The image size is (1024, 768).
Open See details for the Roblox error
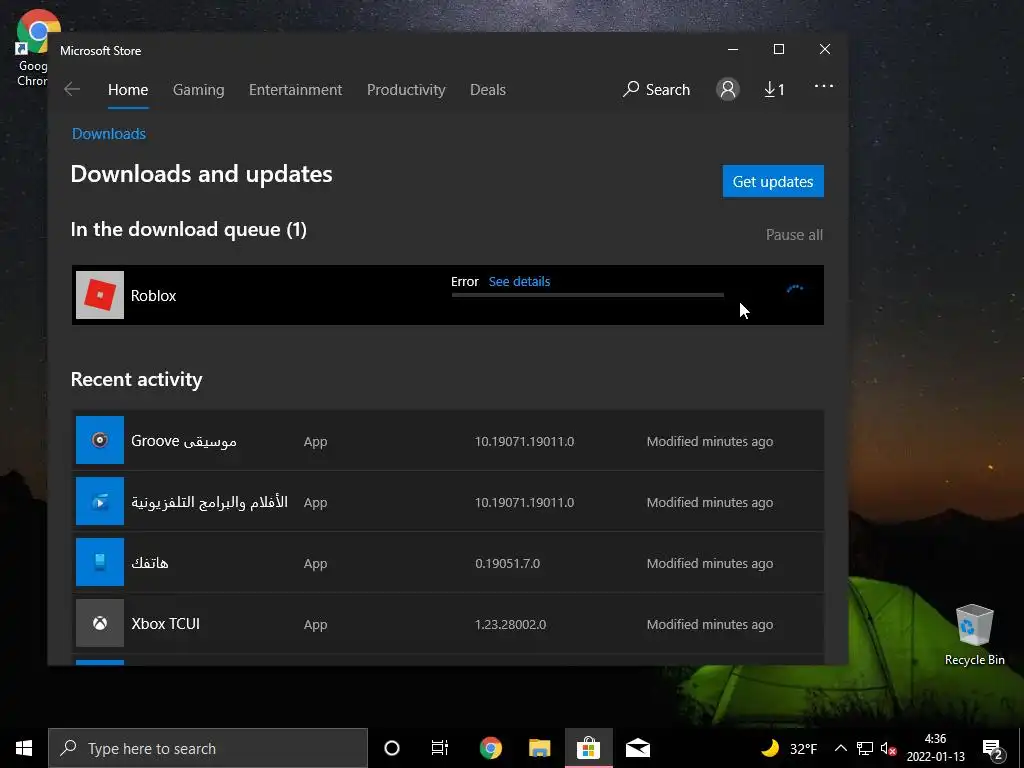click(x=519, y=281)
